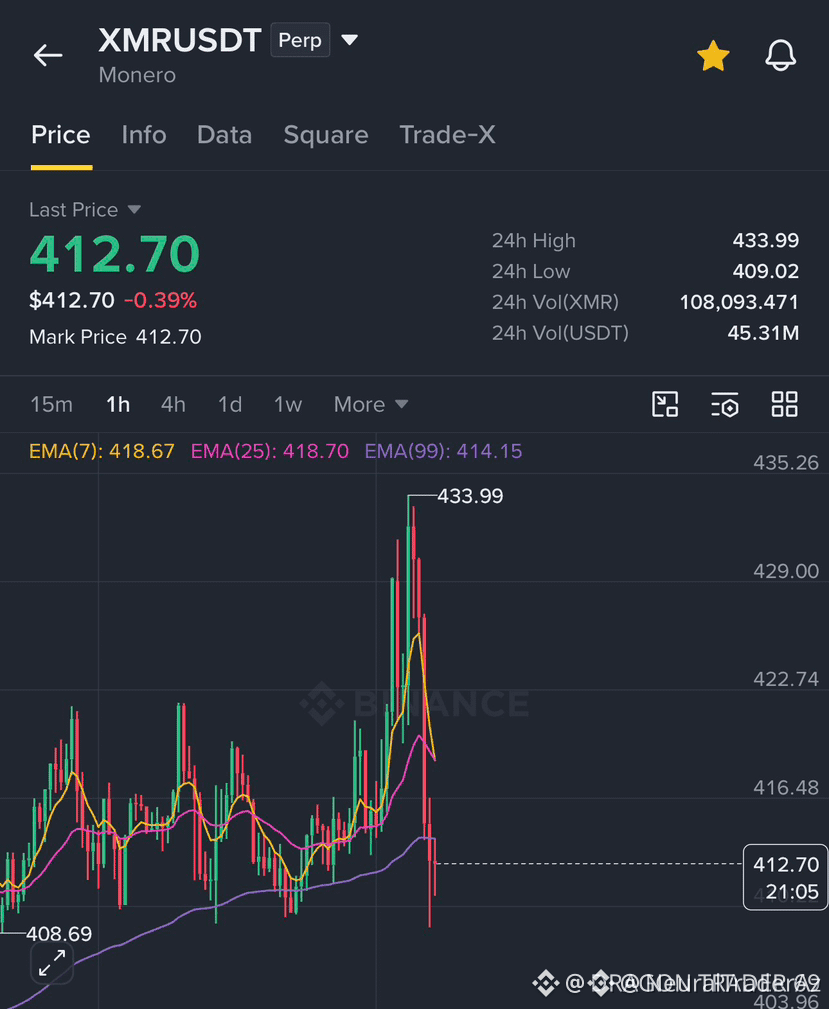Switch to the Square tab
829x1009 pixels.
tap(326, 135)
